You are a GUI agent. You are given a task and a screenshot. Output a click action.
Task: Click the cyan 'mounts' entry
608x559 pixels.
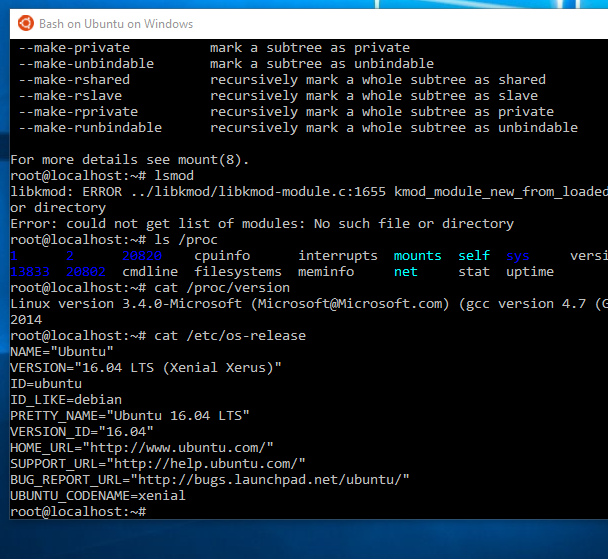point(418,256)
